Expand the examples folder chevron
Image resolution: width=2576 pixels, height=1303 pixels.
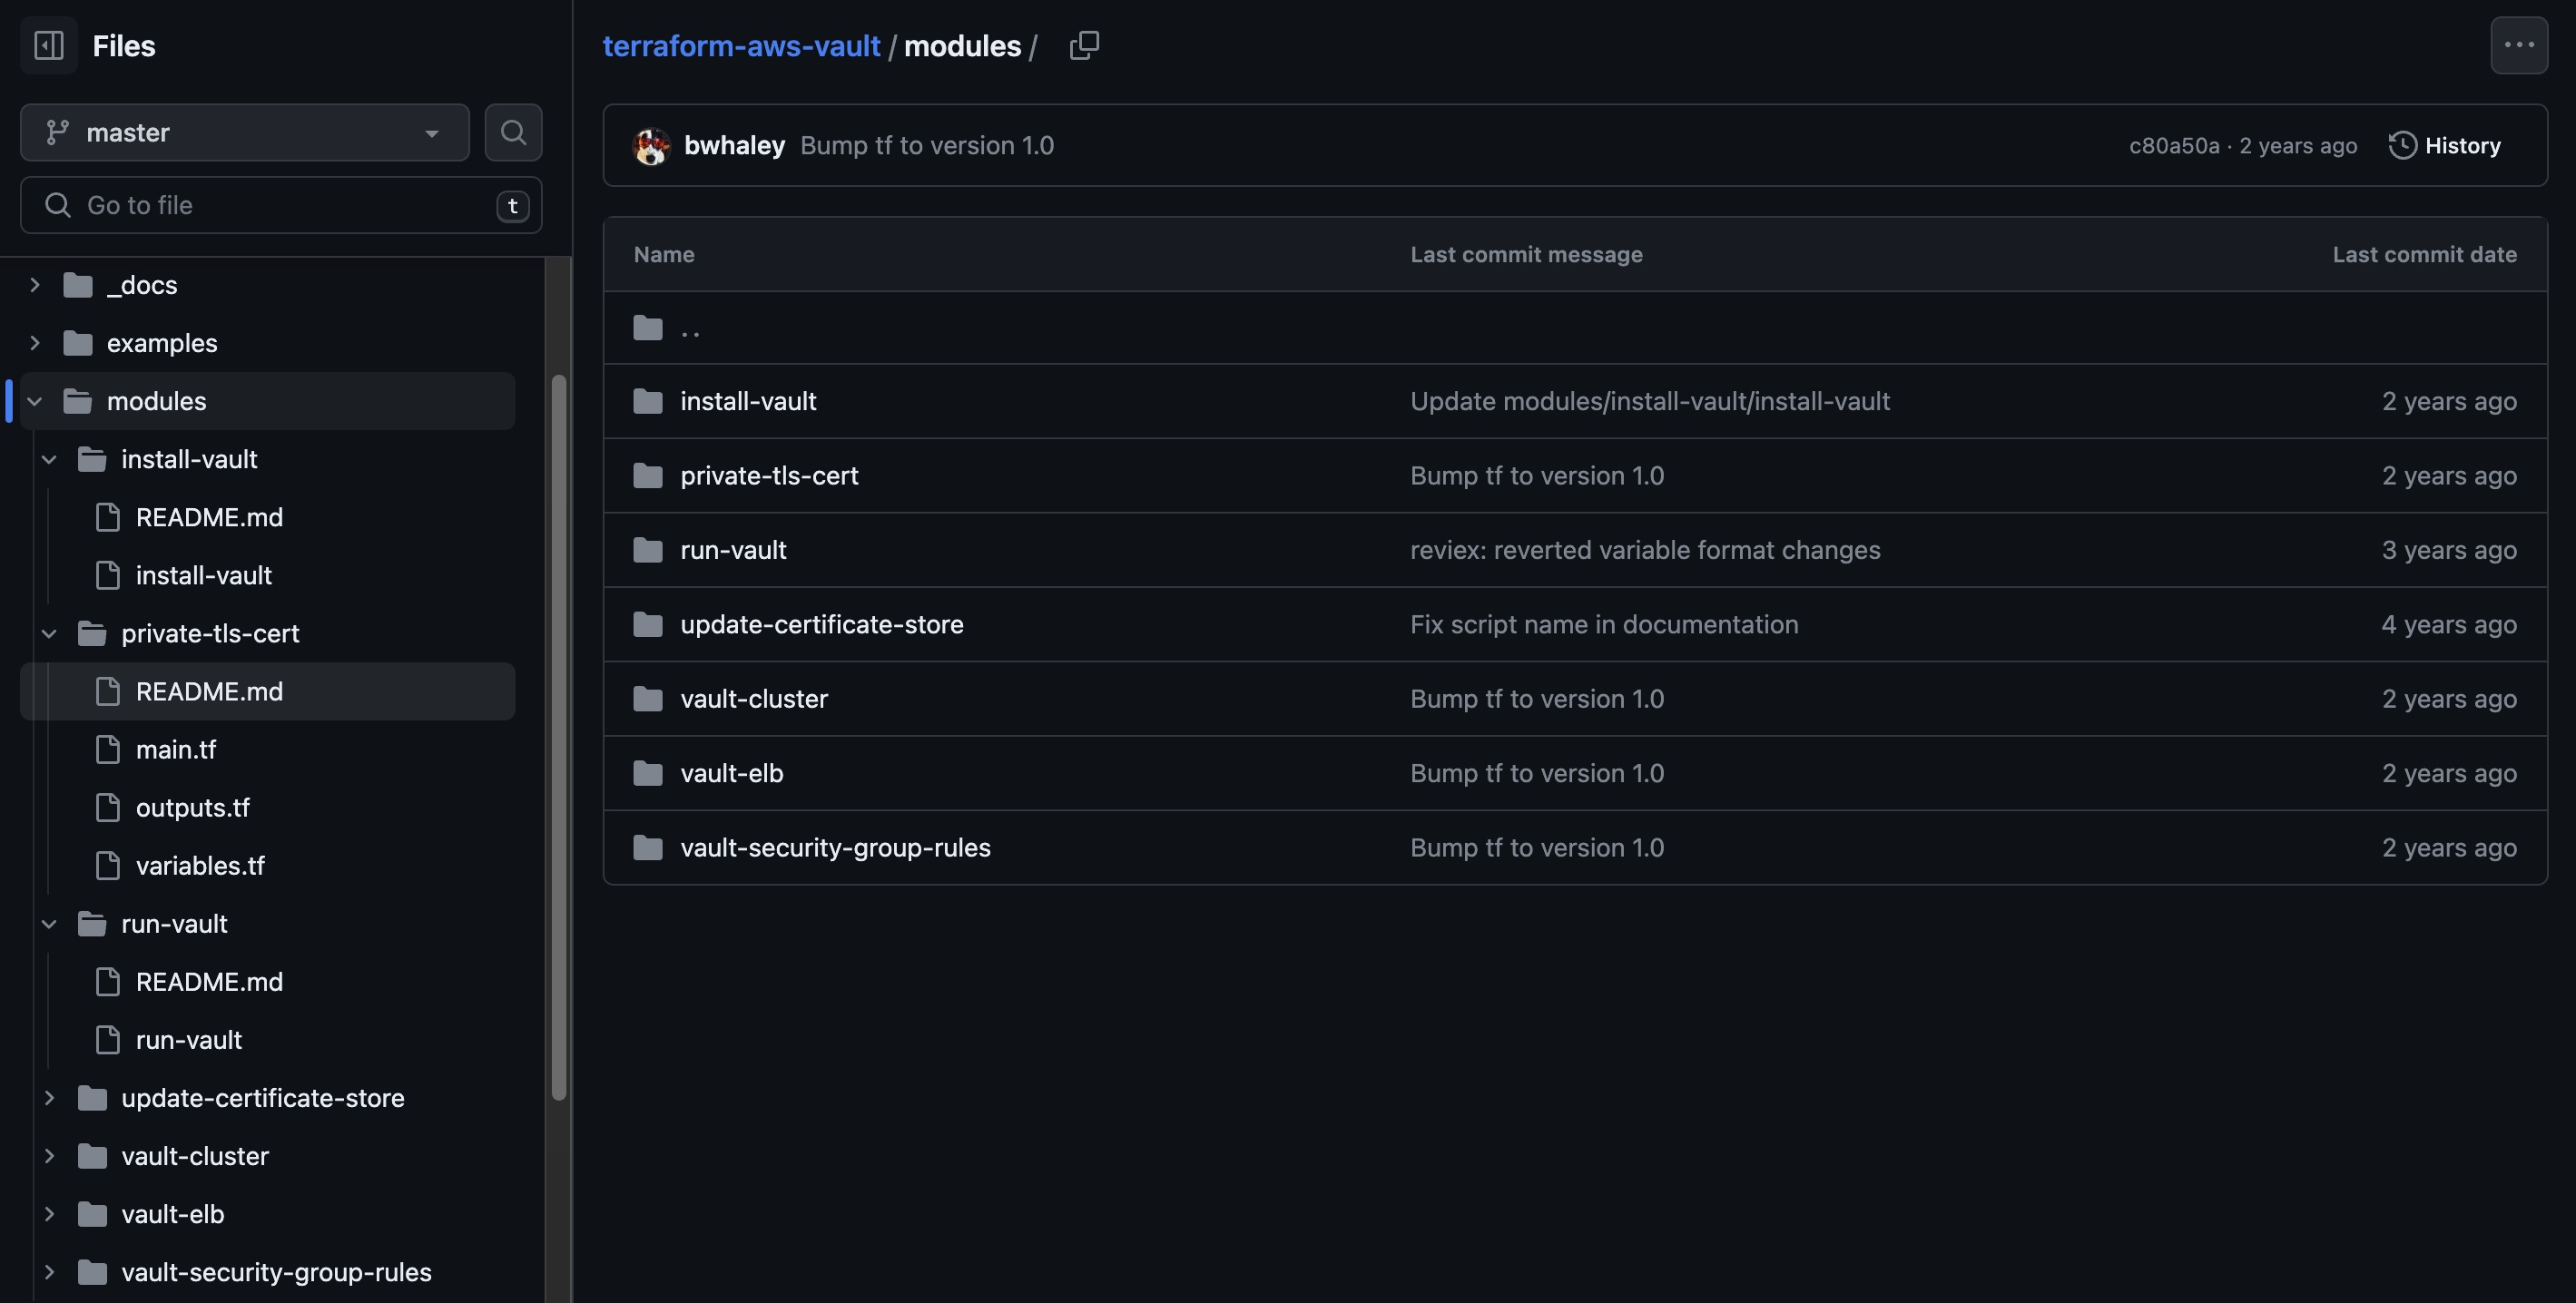point(35,343)
